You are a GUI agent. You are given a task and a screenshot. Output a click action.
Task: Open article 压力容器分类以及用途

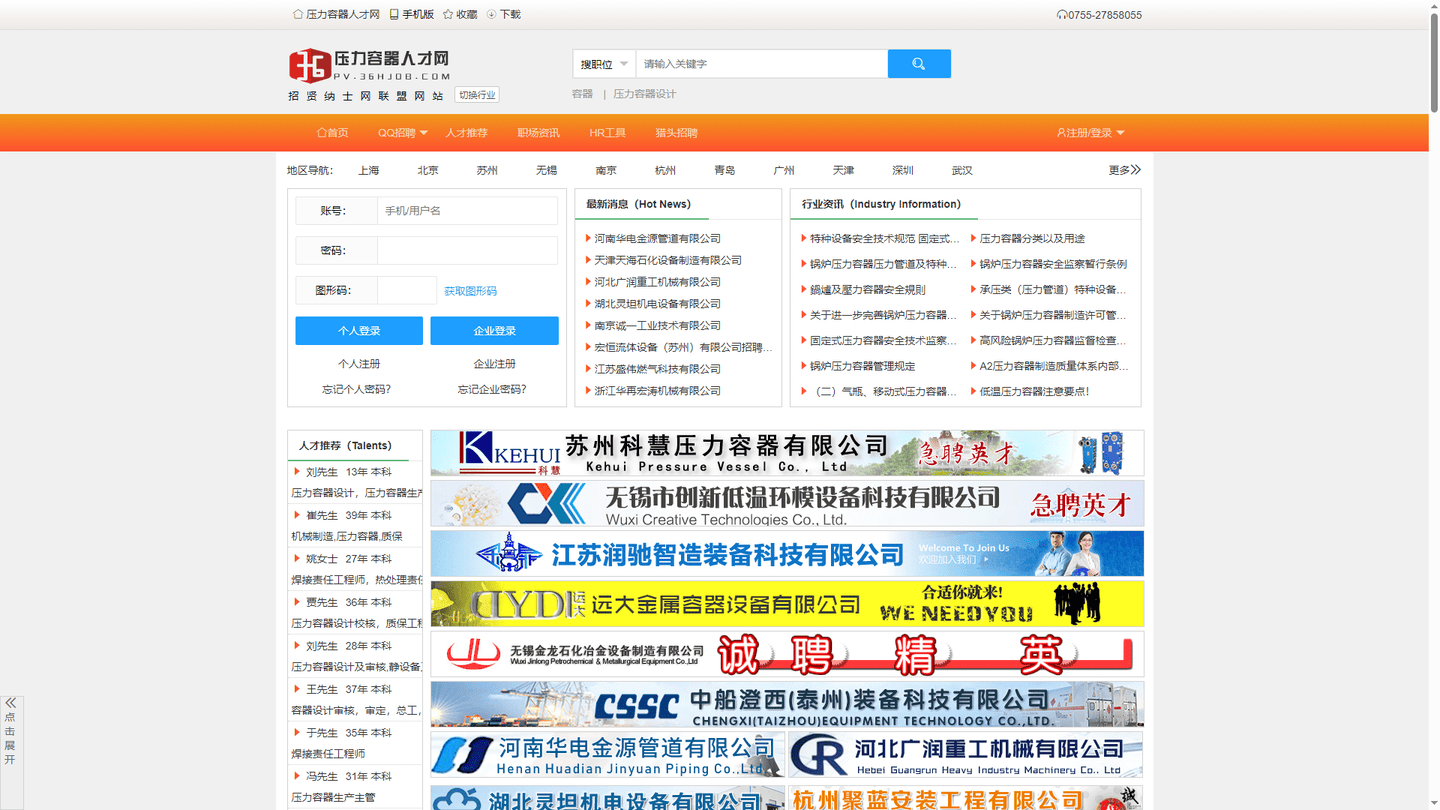click(1032, 239)
